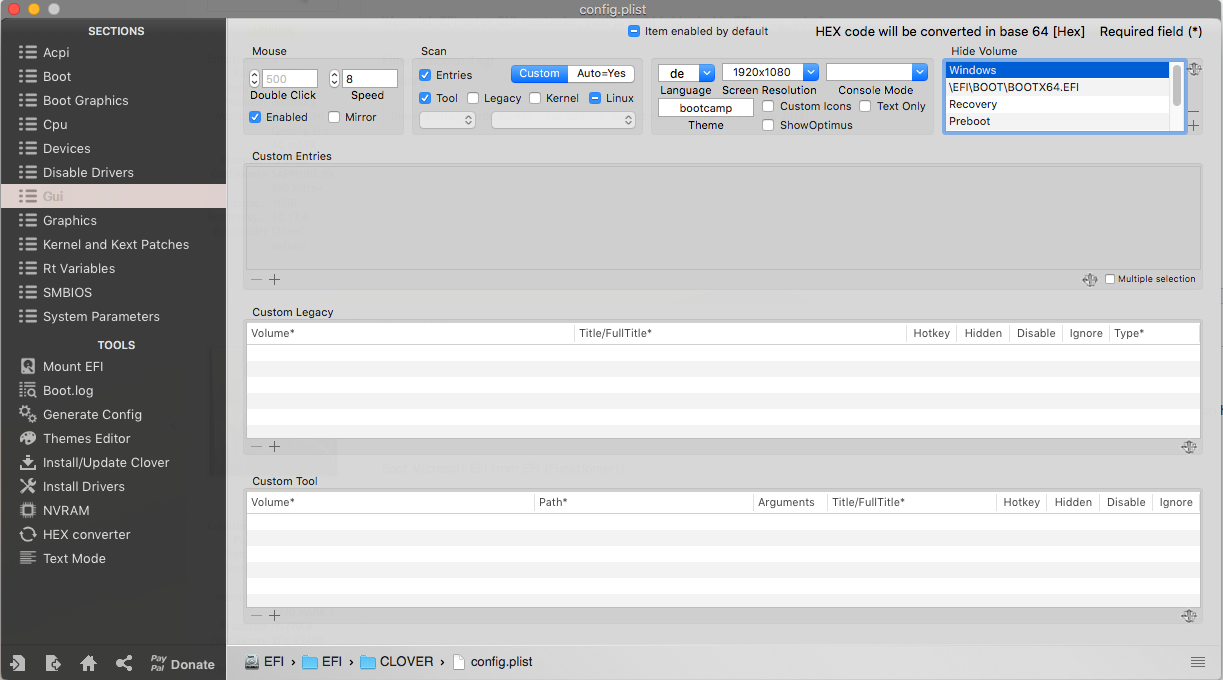The image size is (1223, 680).
Task: Select the Auto=Yes scan button
Action: coord(601,74)
